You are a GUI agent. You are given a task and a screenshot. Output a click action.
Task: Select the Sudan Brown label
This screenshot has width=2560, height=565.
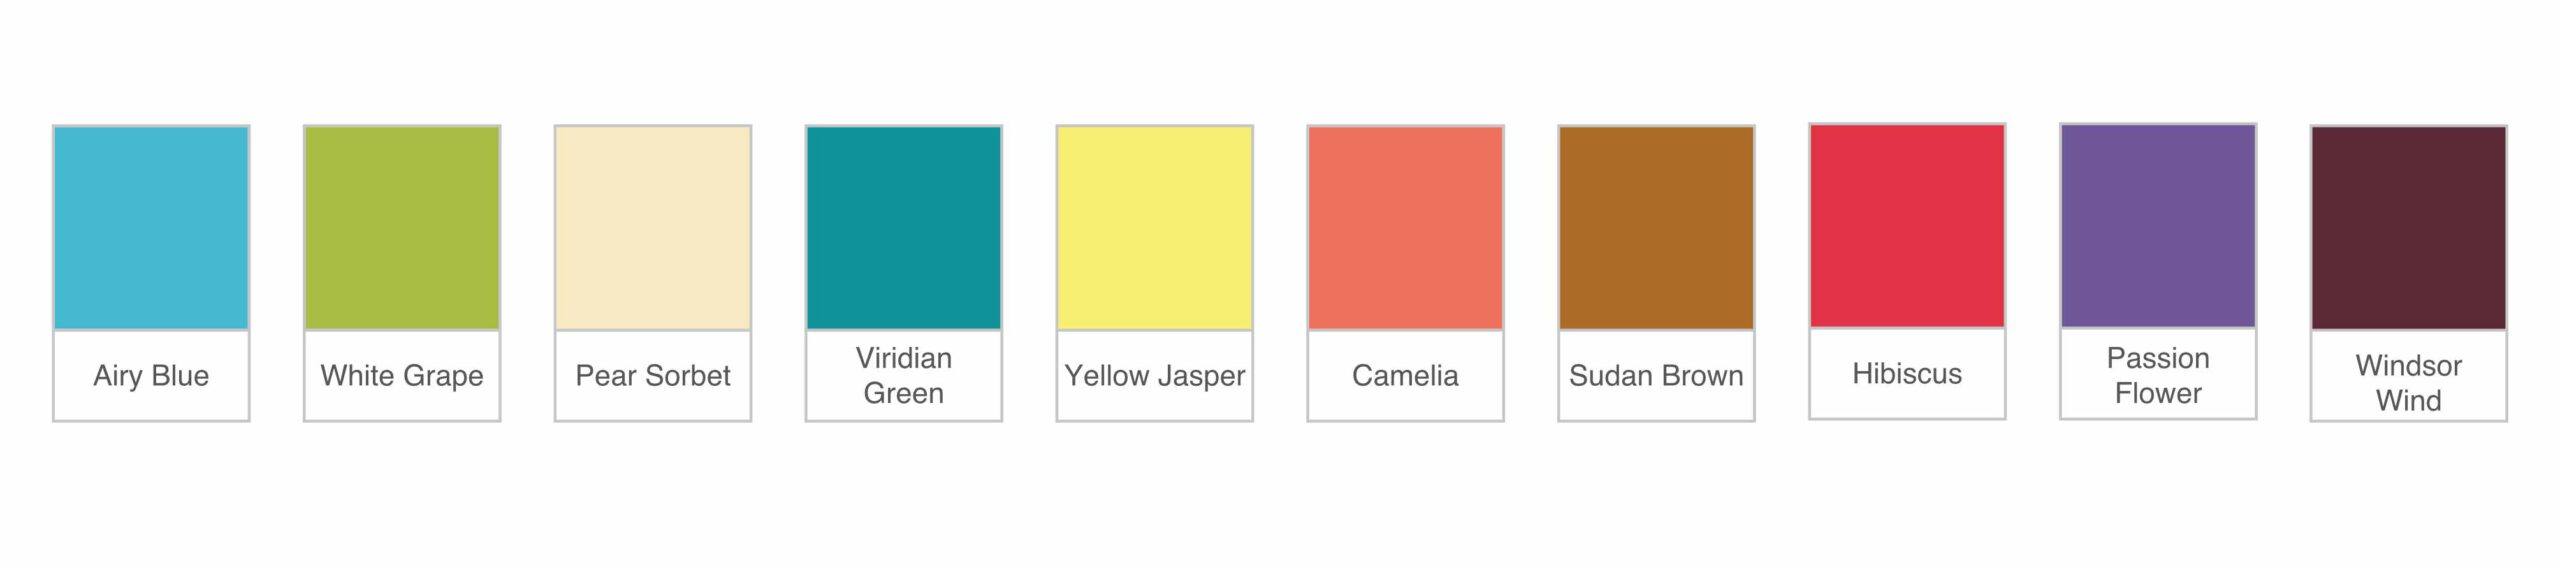click(1657, 376)
